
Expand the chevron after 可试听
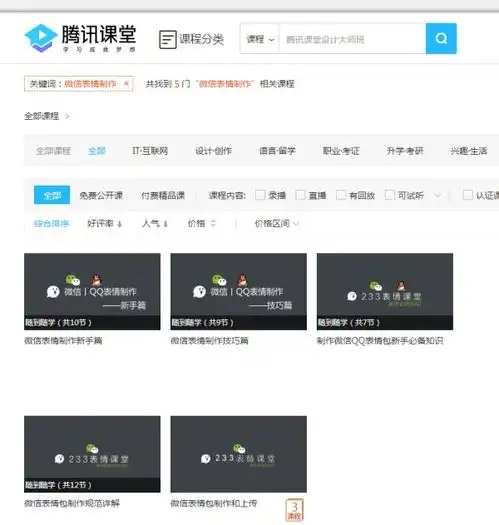[437, 195]
